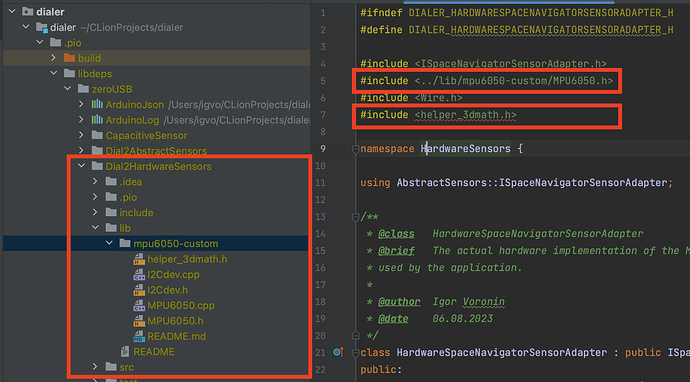Expand the CapacitiveSensor folder
This screenshot has width=690, height=382.
81,135
